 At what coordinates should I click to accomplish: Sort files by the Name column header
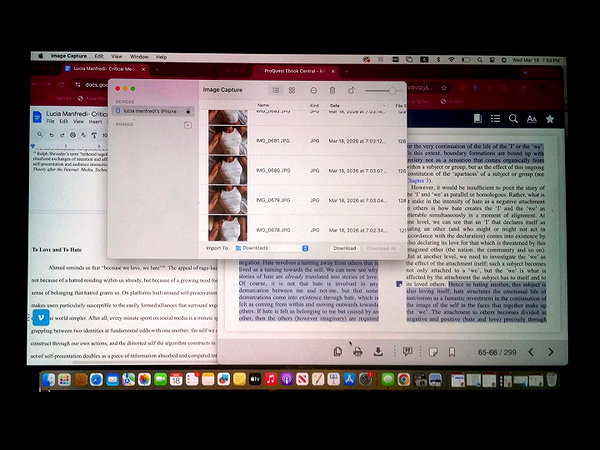(263, 105)
